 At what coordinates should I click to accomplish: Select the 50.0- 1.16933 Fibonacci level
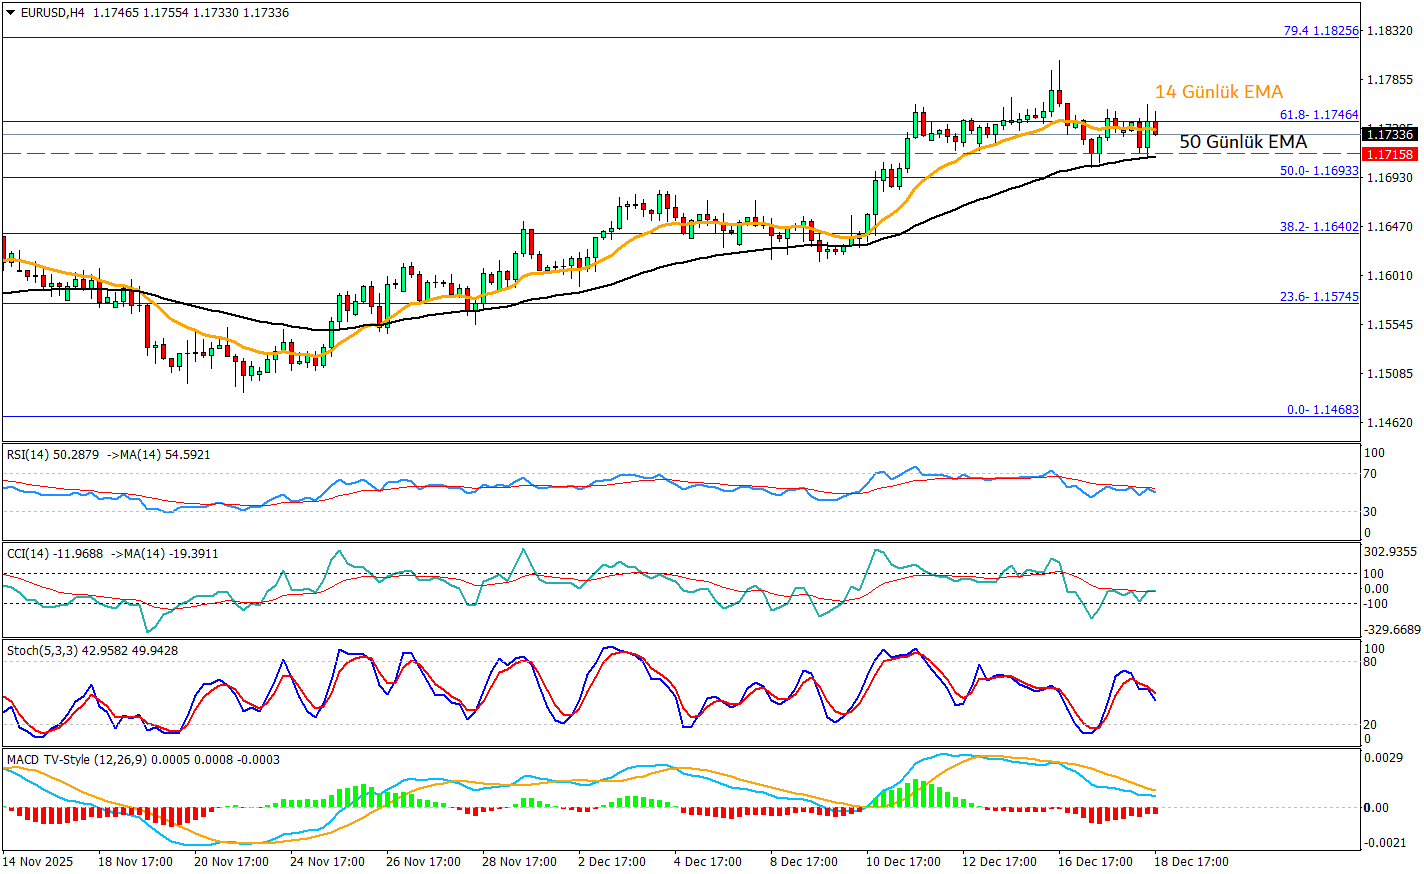click(x=1319, y=171)
